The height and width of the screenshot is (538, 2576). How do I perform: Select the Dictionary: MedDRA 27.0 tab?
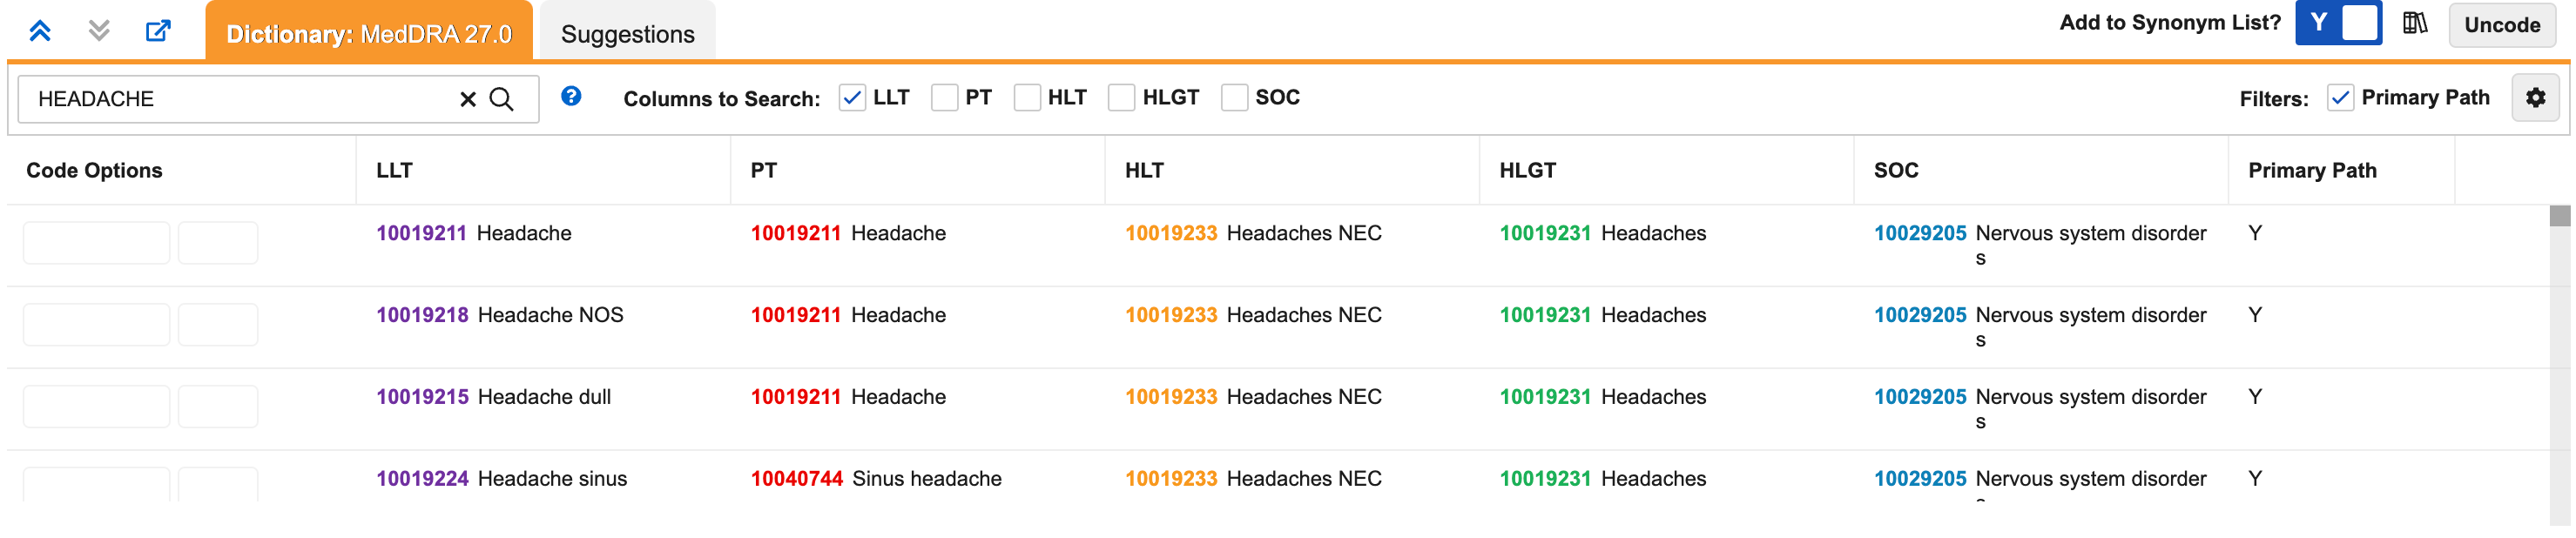(369, 34)
